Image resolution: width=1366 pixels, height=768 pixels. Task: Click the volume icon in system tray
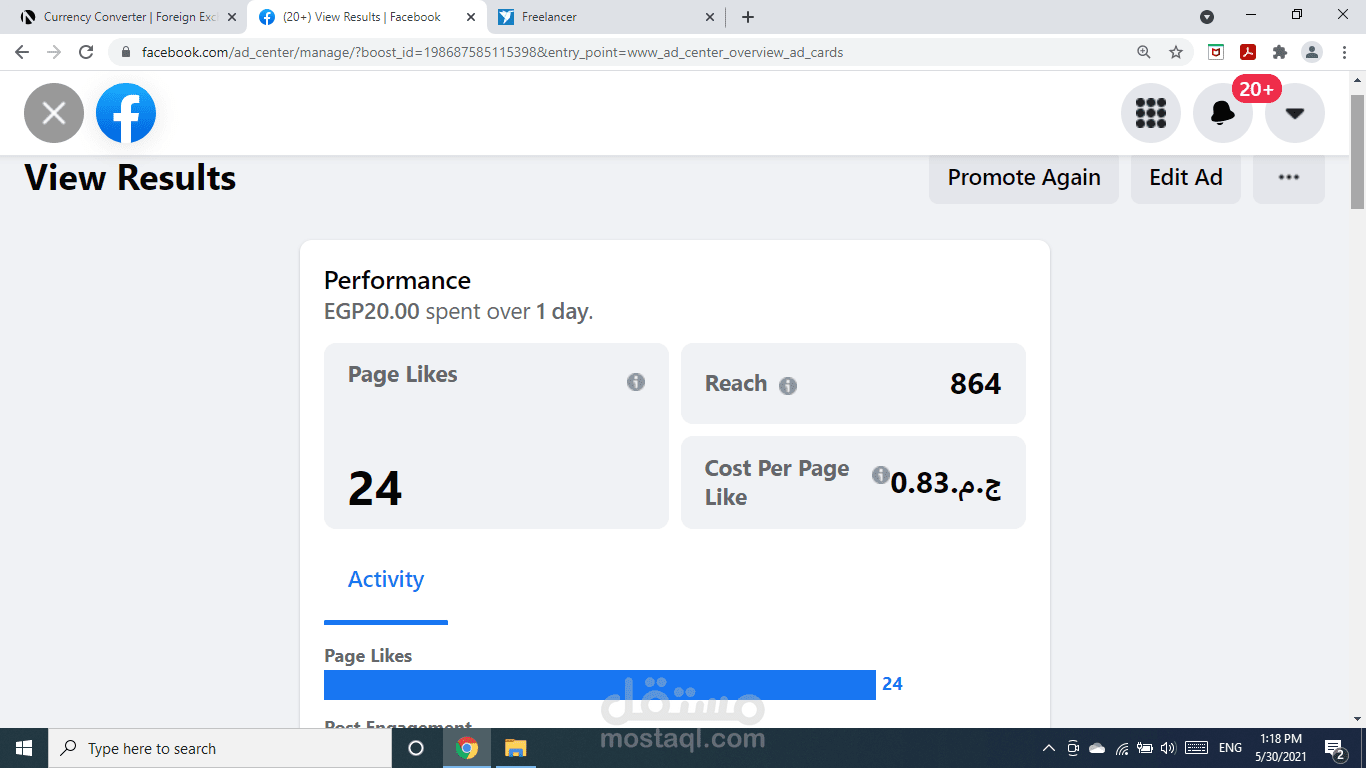pyautogui.click(x=1169, y=748)
